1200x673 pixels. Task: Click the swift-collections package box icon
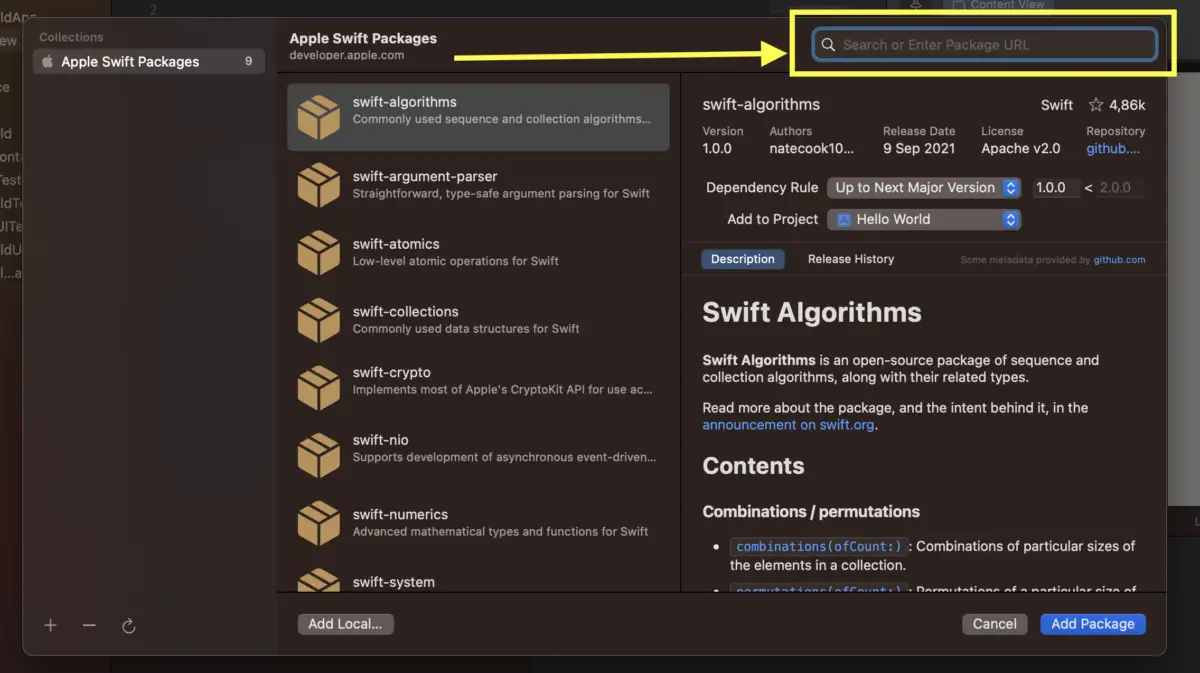pos(319,320)
